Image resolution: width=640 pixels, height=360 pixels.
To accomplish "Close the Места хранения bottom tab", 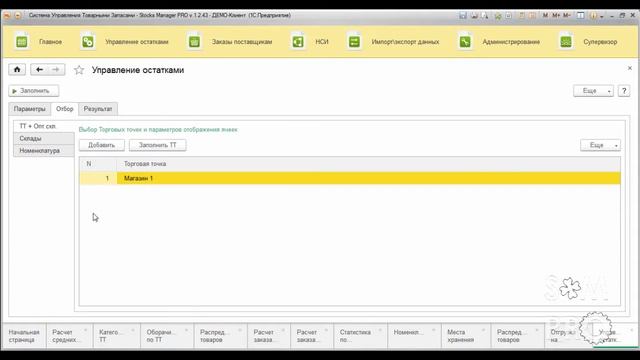I will point(484,330).
